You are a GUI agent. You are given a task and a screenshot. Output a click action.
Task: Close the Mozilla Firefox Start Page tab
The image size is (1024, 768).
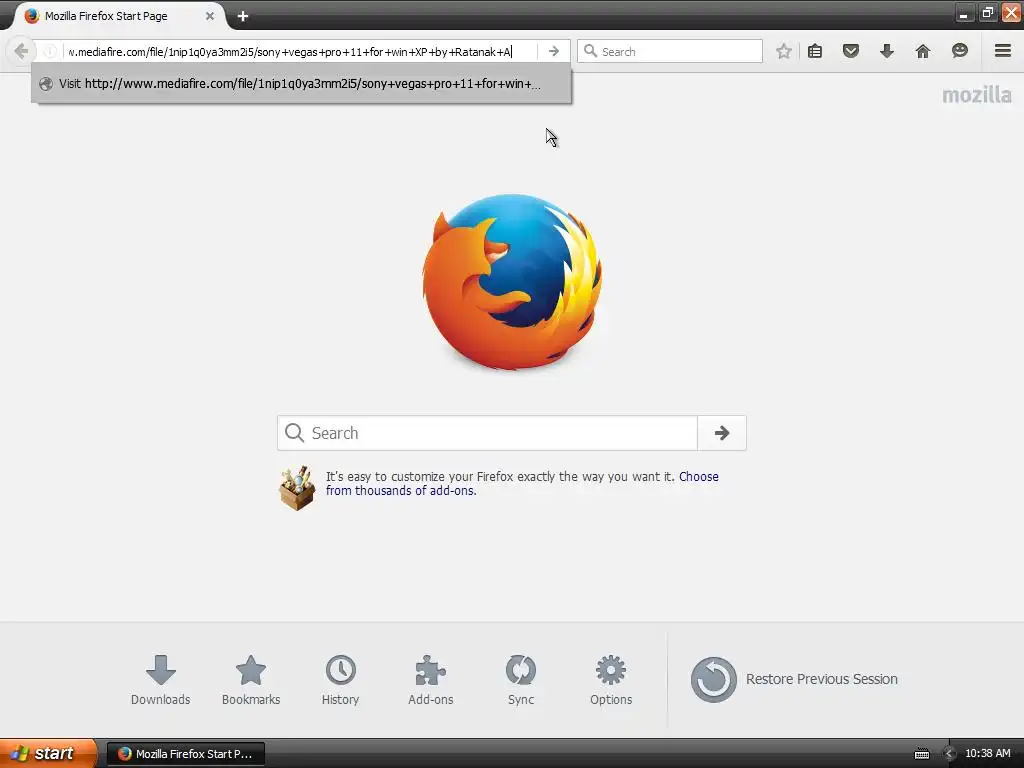pos(210,16)
